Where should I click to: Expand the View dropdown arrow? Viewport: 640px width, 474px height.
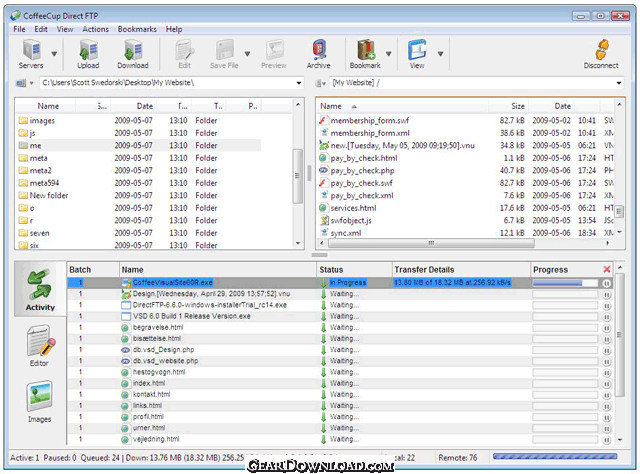[x=440, y=53]
